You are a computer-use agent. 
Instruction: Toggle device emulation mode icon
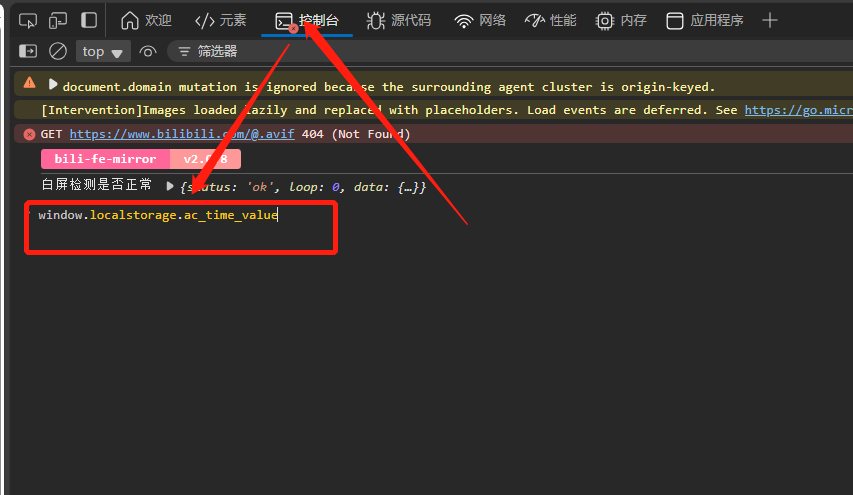point(58,20)
